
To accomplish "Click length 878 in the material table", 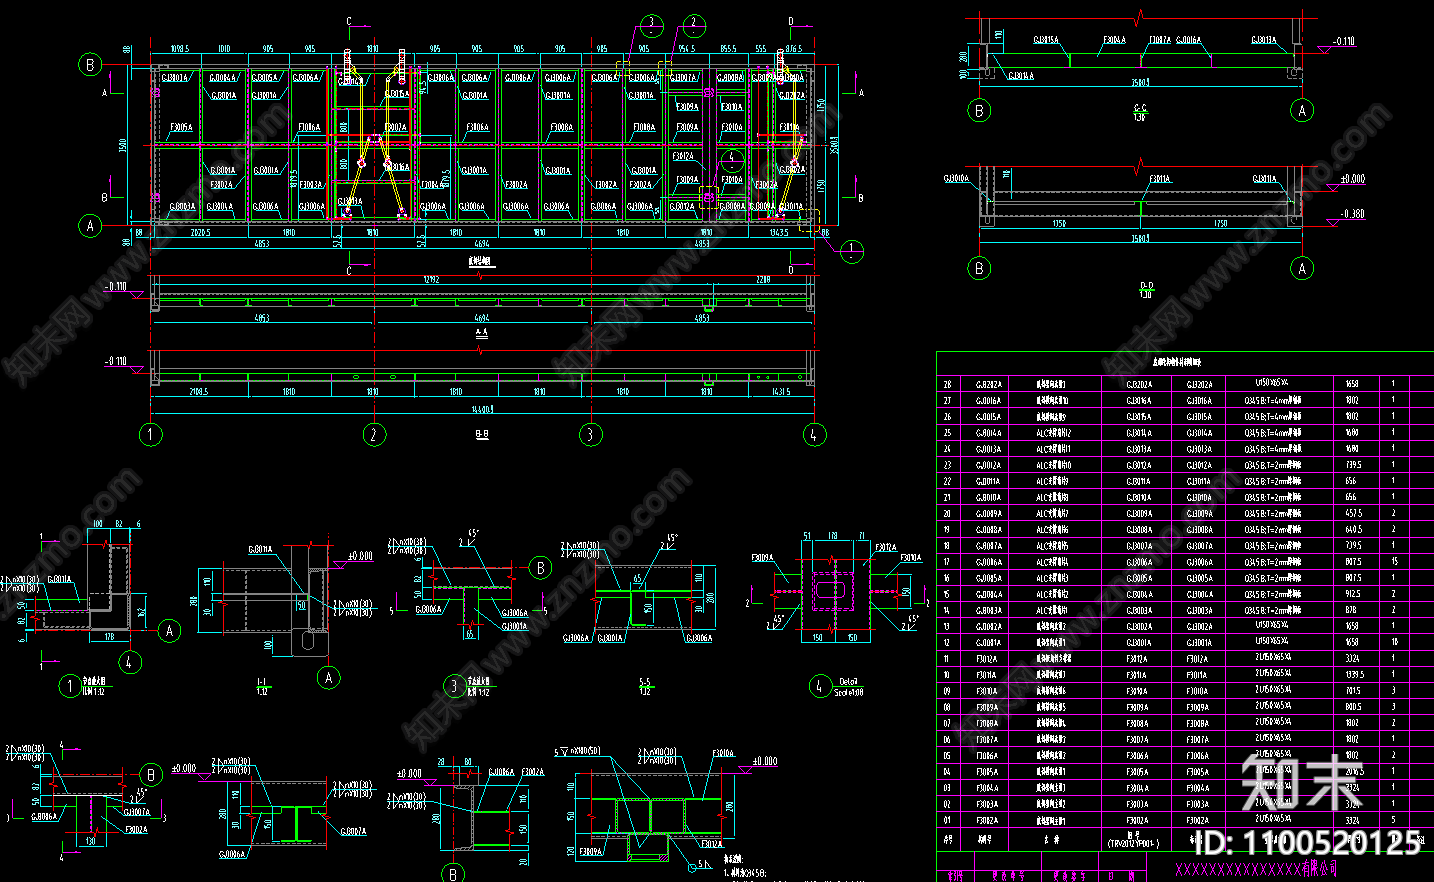I will (x=1351, y=610).
